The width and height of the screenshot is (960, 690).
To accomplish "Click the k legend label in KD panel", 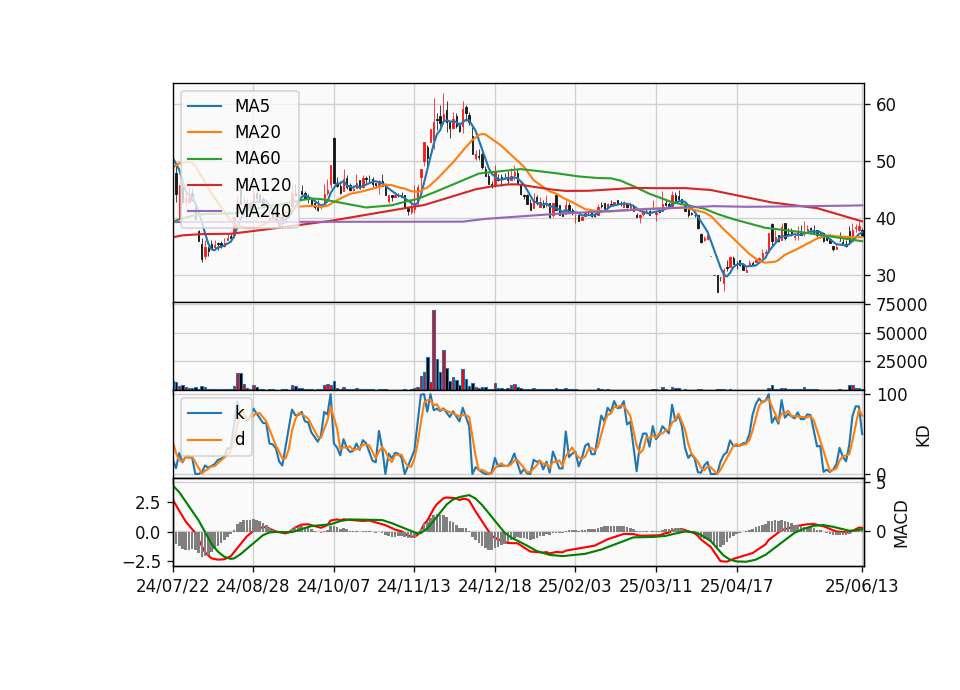I will 239,413.
